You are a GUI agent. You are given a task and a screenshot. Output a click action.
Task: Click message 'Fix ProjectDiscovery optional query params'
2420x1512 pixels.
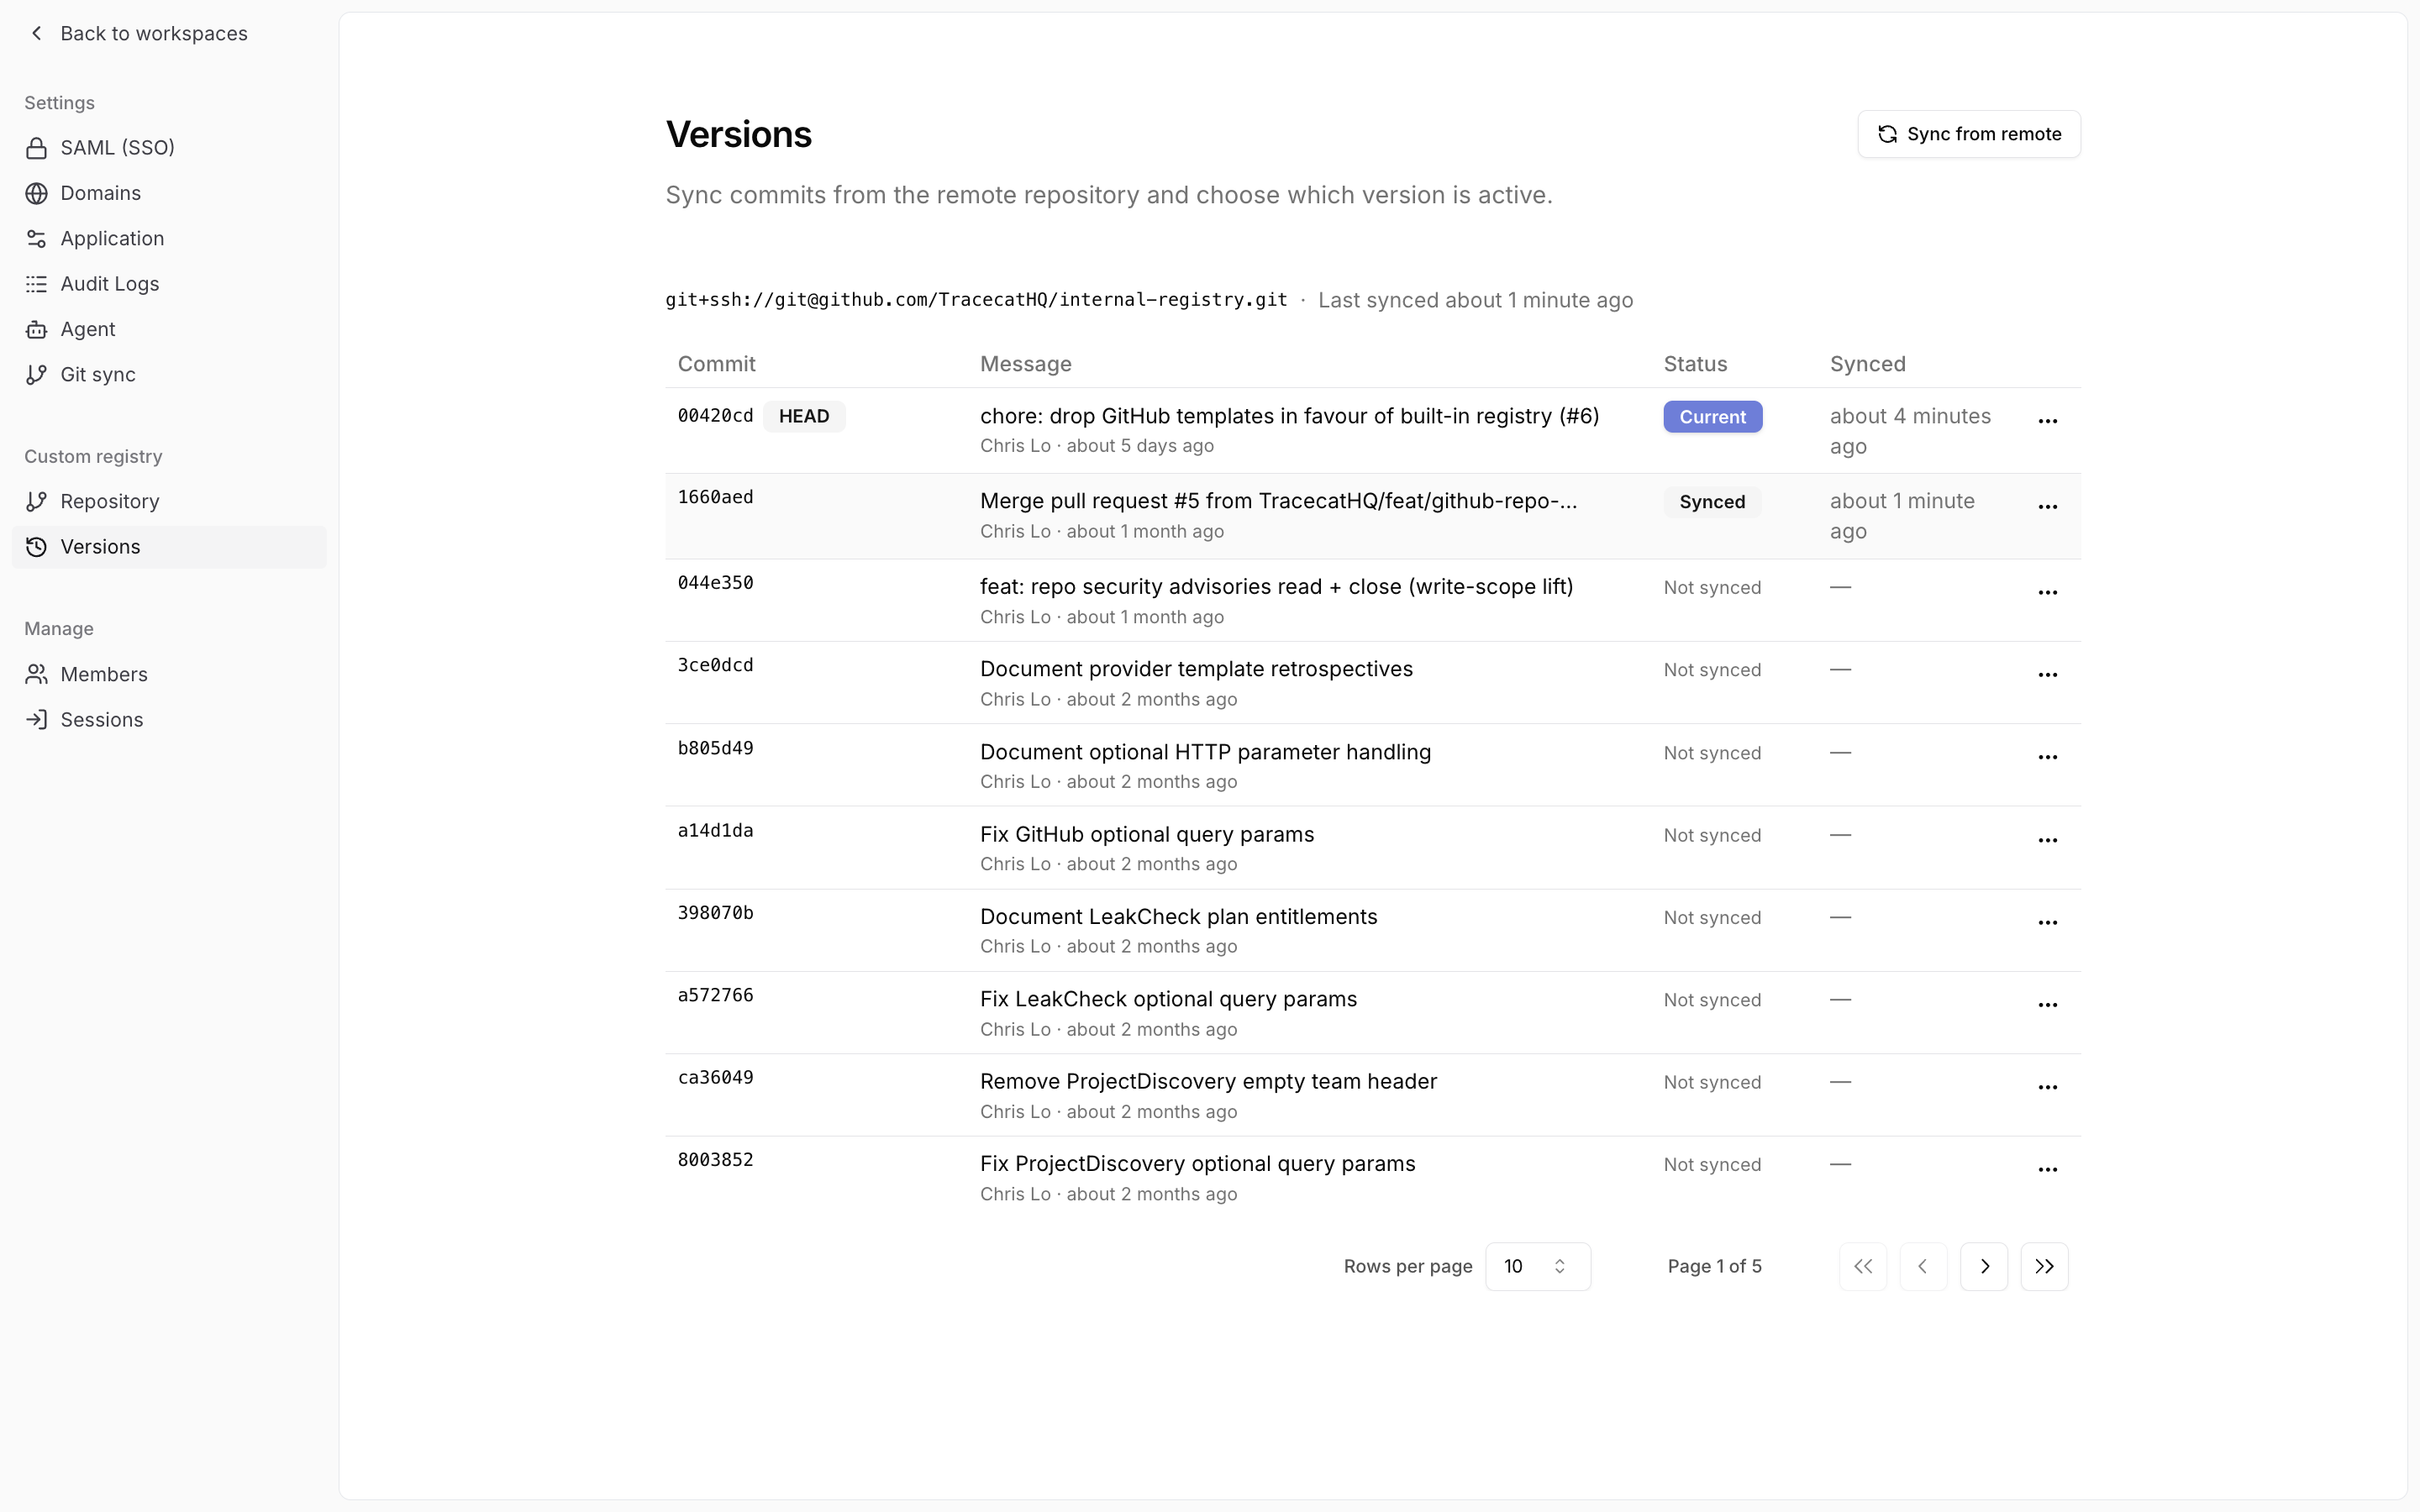click(x=1197, y=1164)
